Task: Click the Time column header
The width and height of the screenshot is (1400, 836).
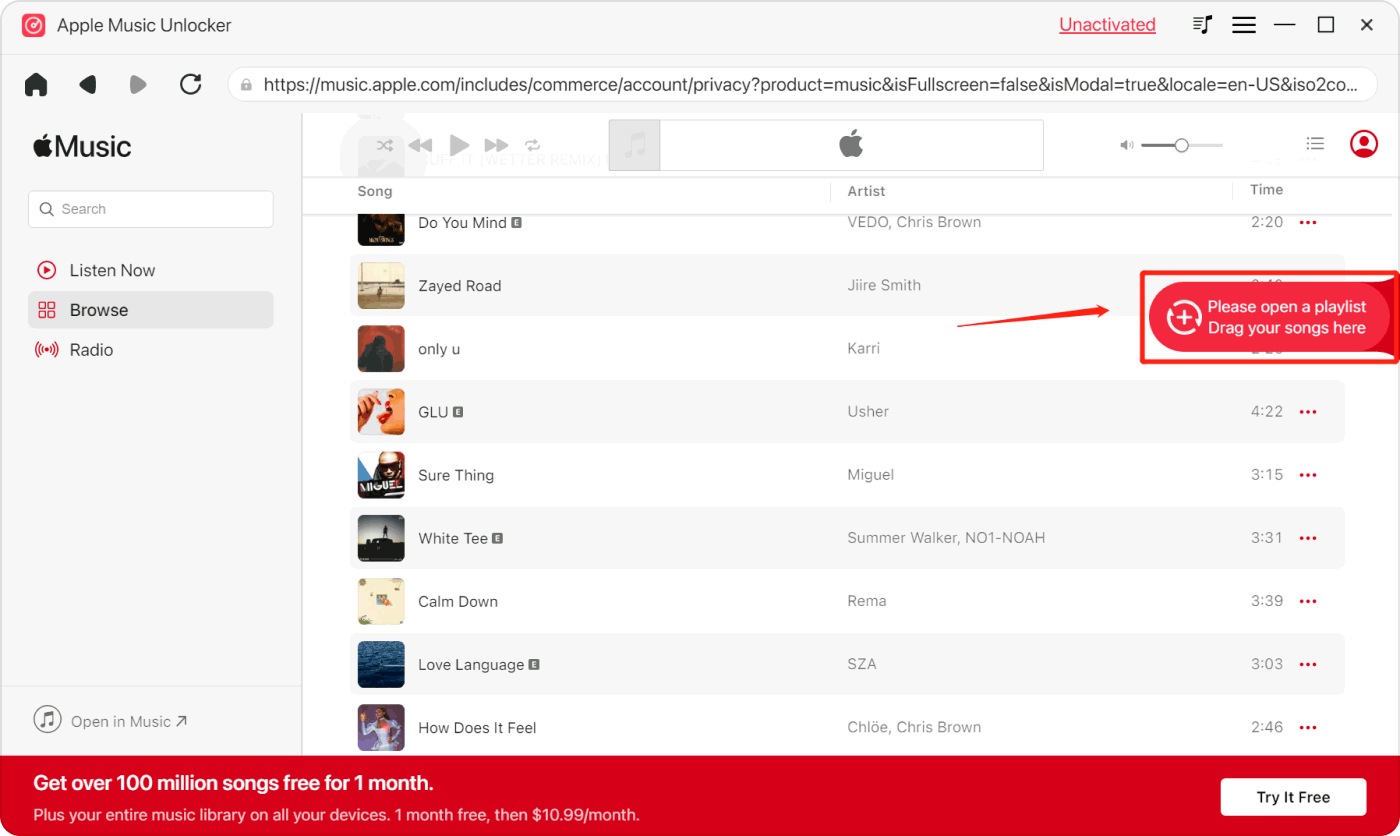Action: (1266, 190)
